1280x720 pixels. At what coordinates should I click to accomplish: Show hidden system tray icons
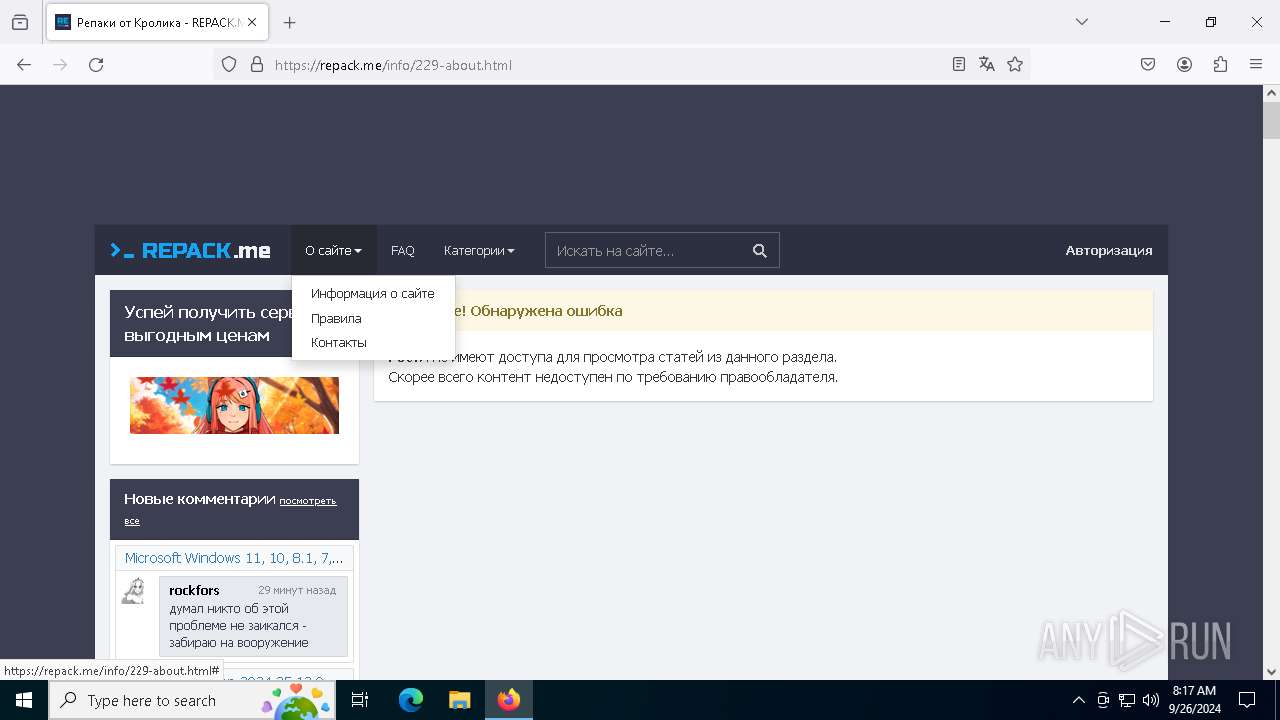click(1078, 700)
